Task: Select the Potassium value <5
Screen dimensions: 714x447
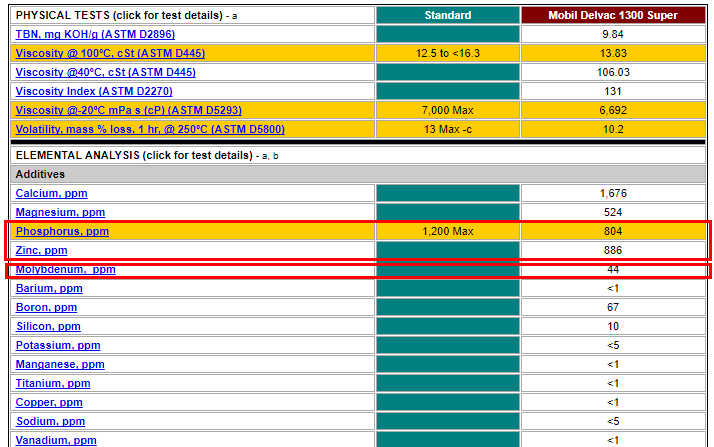Action: pos(613,345)
